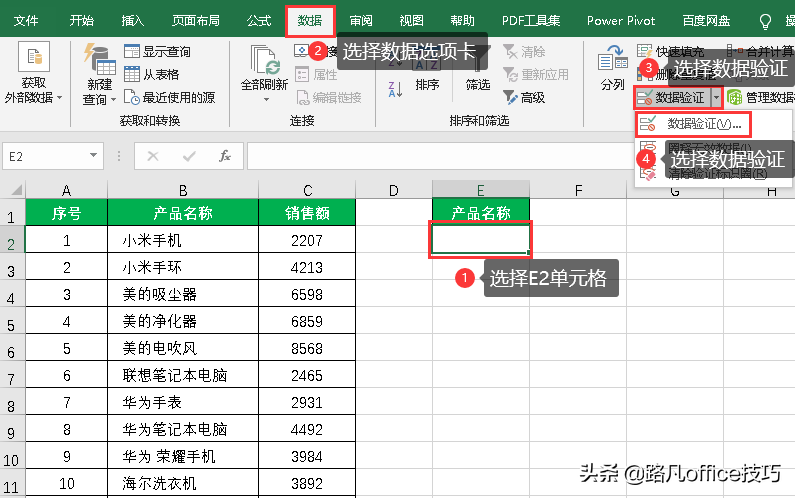
Task: Click 清除 filter option
Action: 524,51
